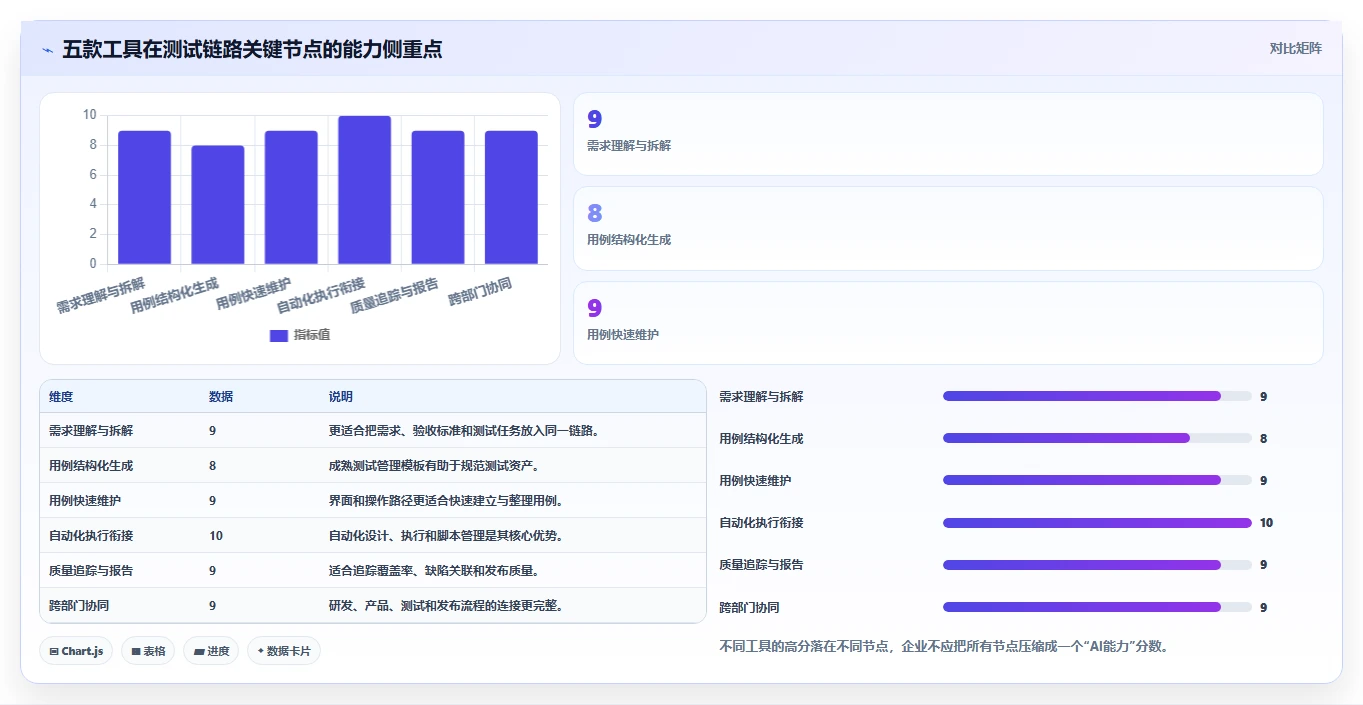Click the 自动化执行衔接 progress bar
This screenshot has height=705, width=1363.
tap(1097, 522)
